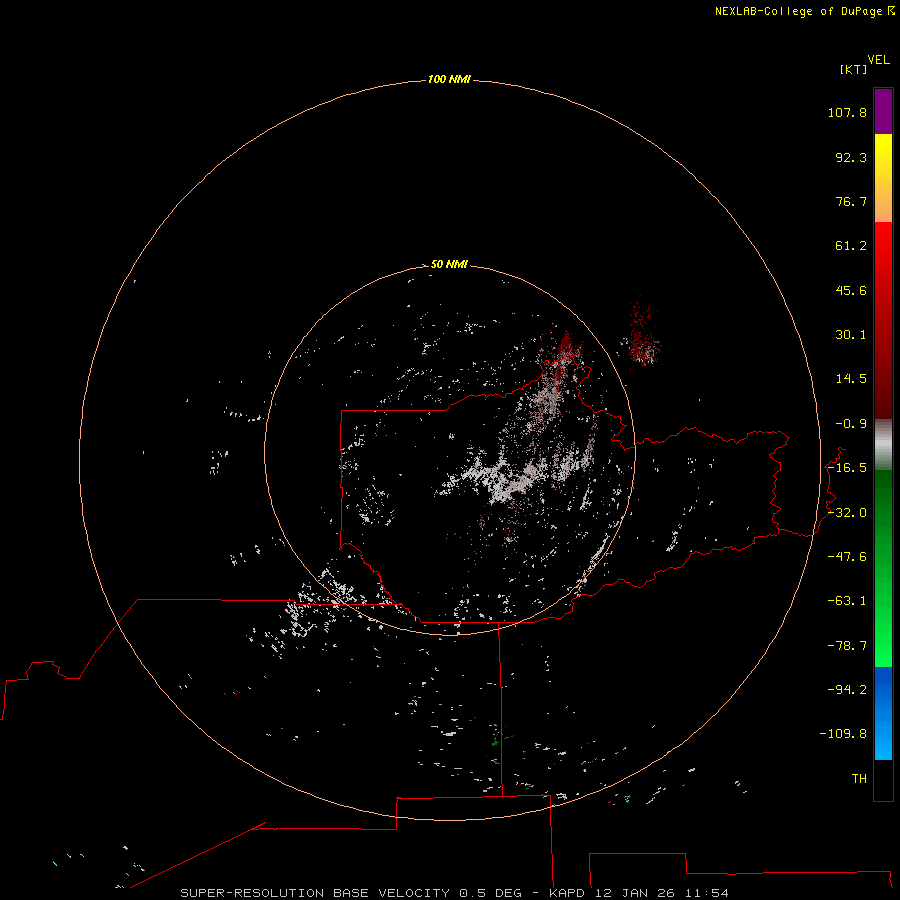Viewport: 900px width, 900px height.
Task: Click the yellow-orange band on velocity scale
Action: tap(883, 178)
